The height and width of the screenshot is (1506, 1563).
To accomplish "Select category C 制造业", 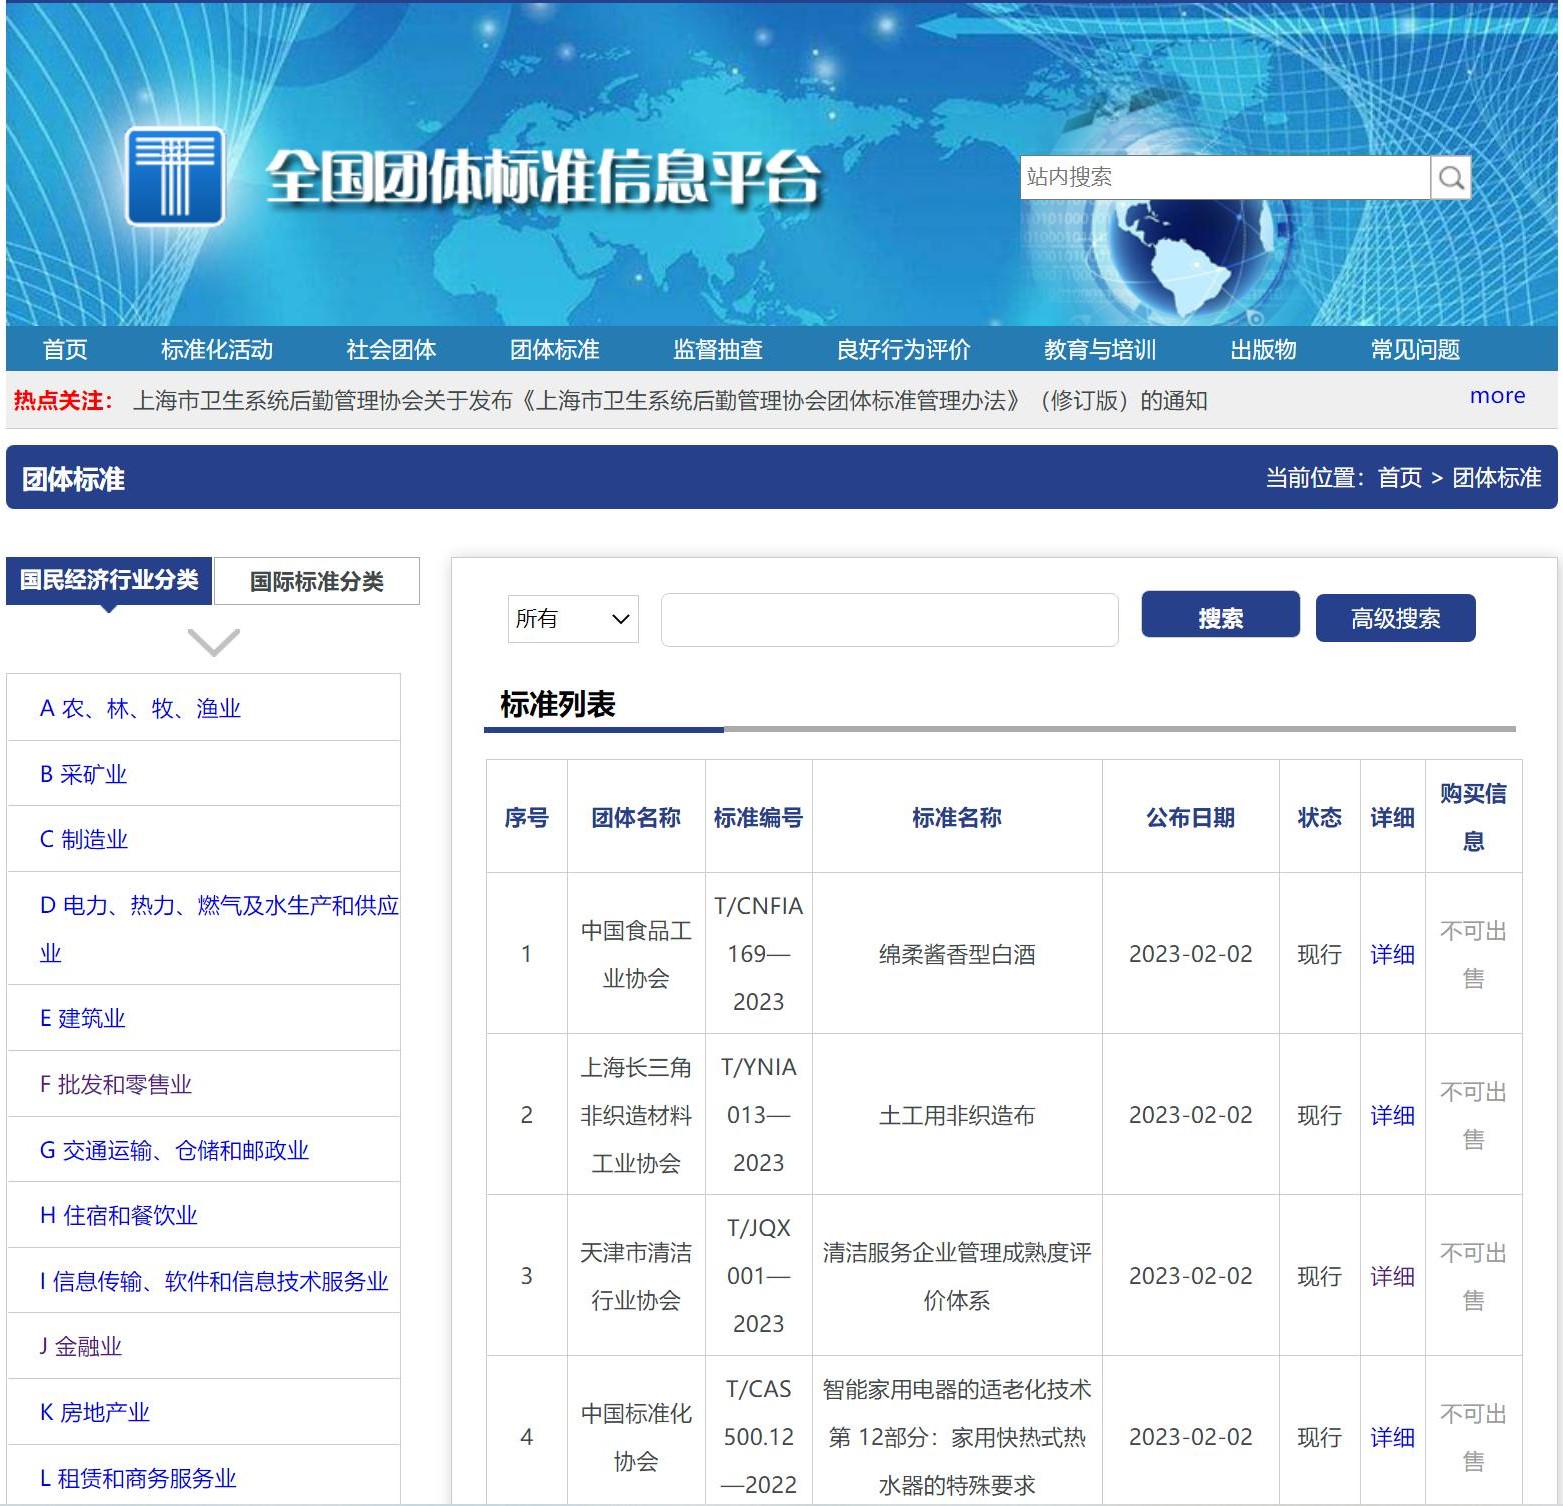I will [x=84, y=839].
